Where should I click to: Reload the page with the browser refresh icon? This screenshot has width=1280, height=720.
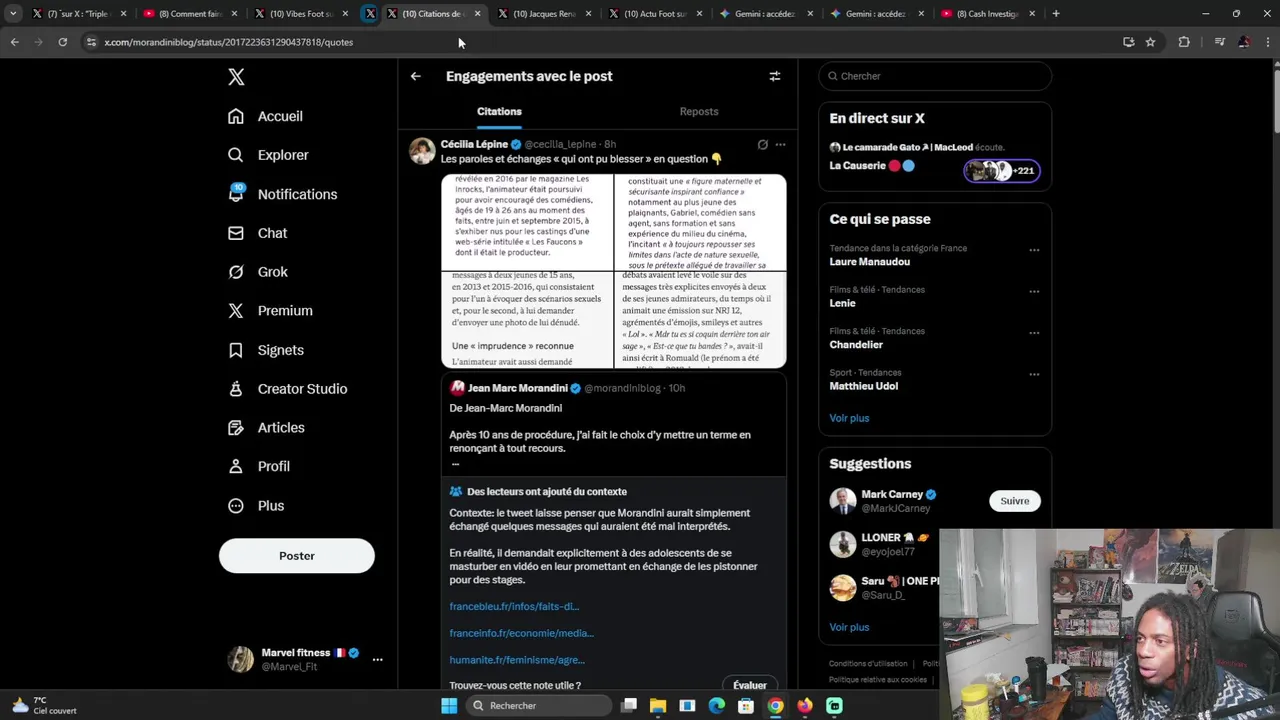pos(62,42)
